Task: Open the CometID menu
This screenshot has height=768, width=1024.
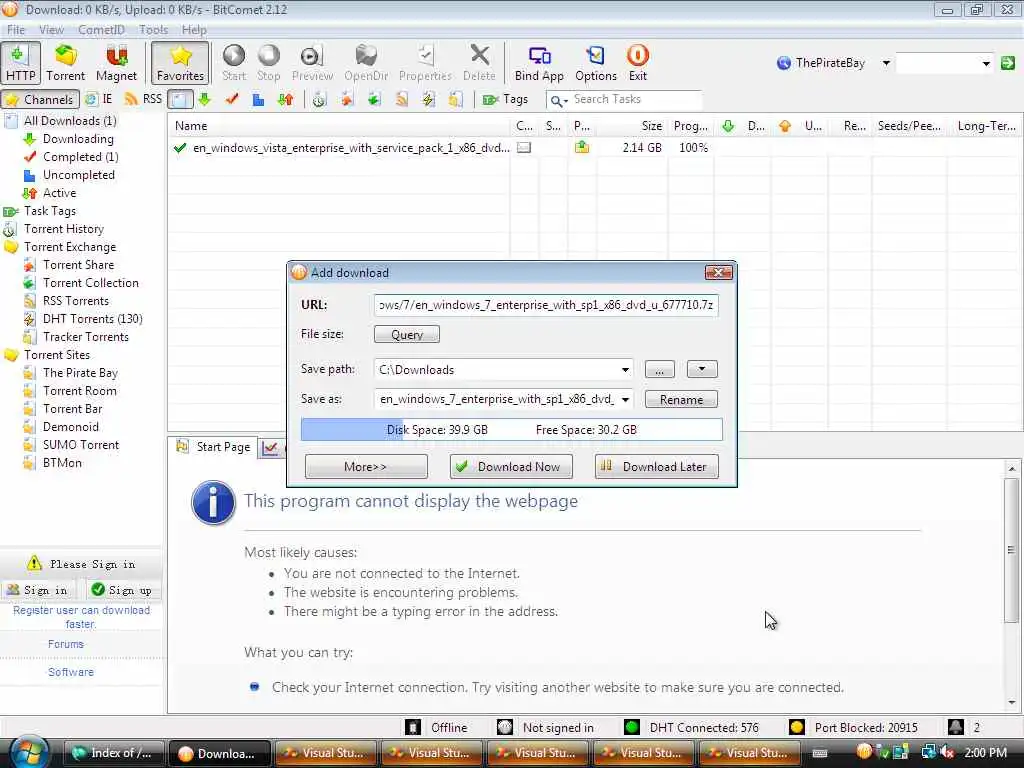Action: (x=101, y=29)
